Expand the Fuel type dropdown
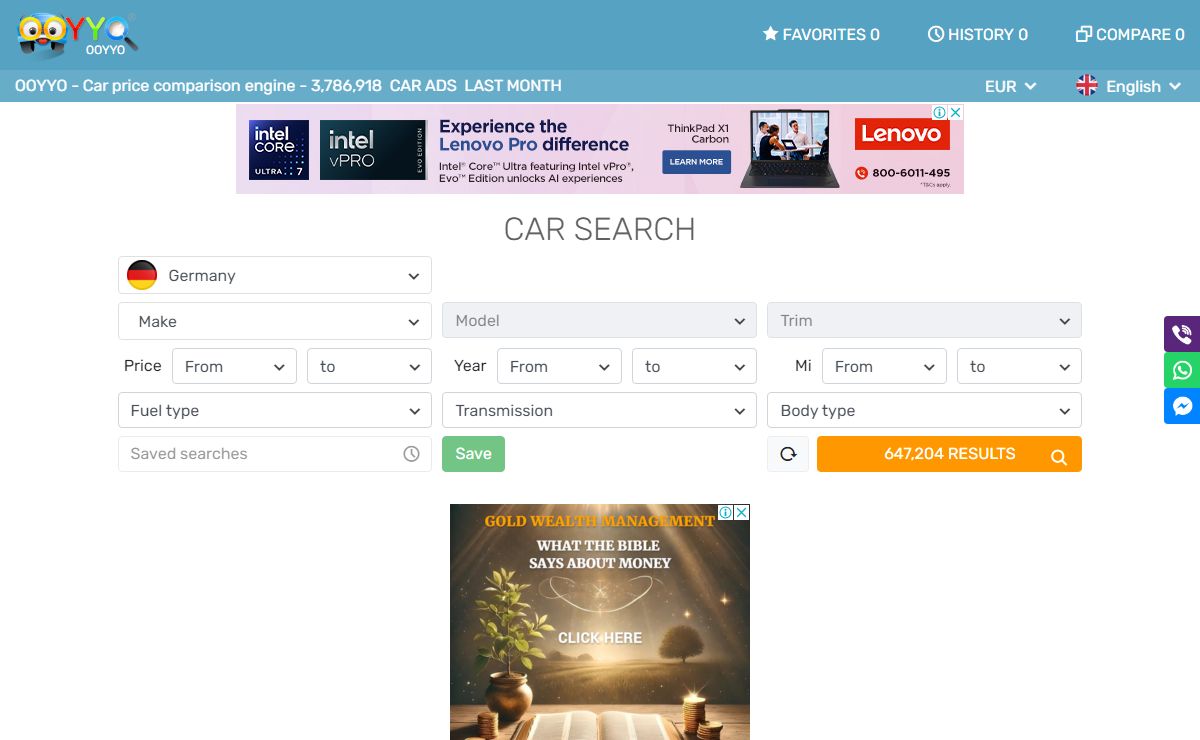Screen dimensions: 1200x740 275,411
